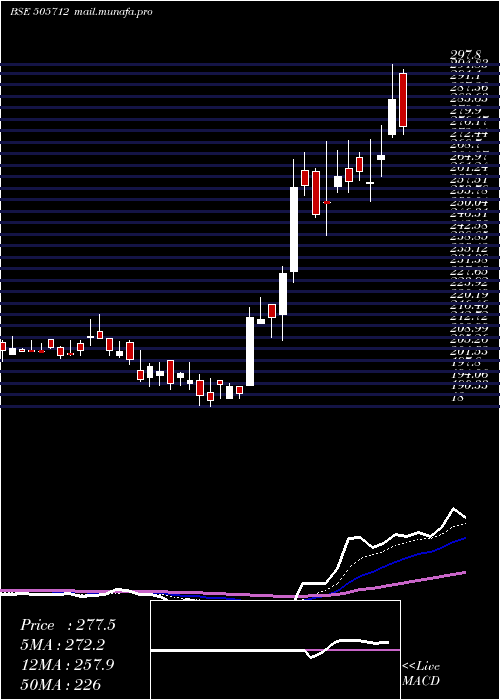
Task: Click the 'mail.munafa.pro' watermark link text
Action: pyautogui.click(x=112, y=12)
